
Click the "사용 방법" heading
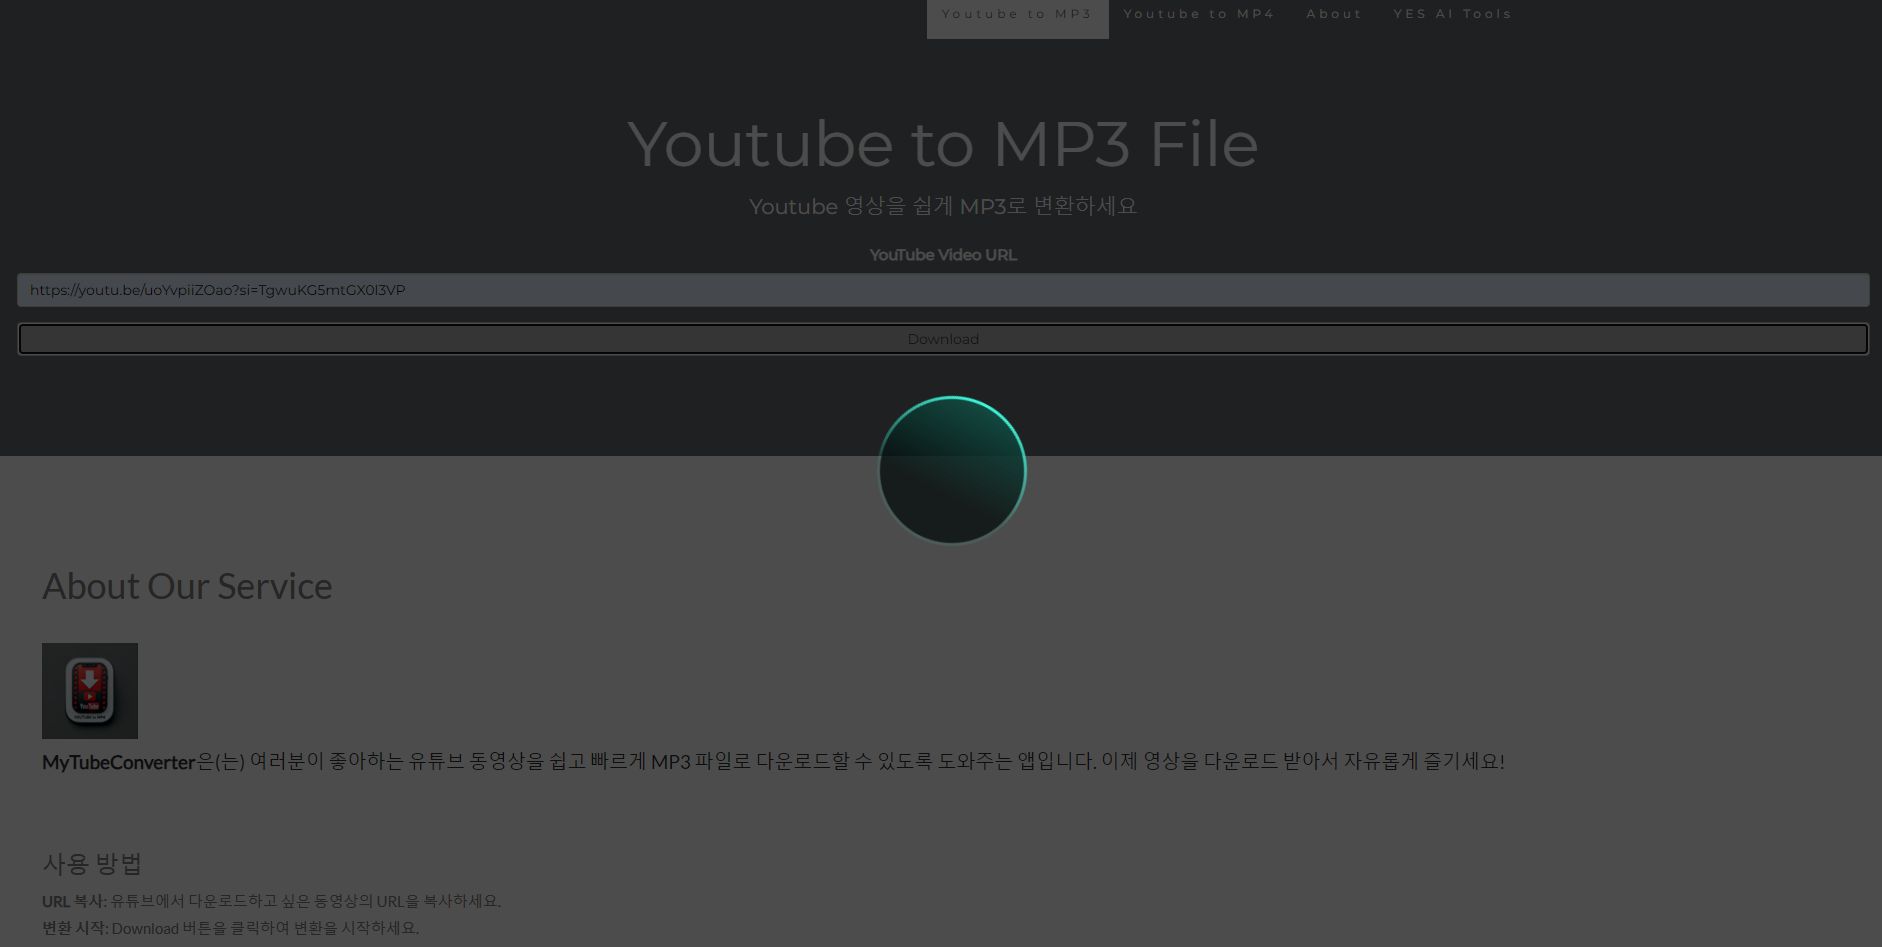tap(92, 863)
